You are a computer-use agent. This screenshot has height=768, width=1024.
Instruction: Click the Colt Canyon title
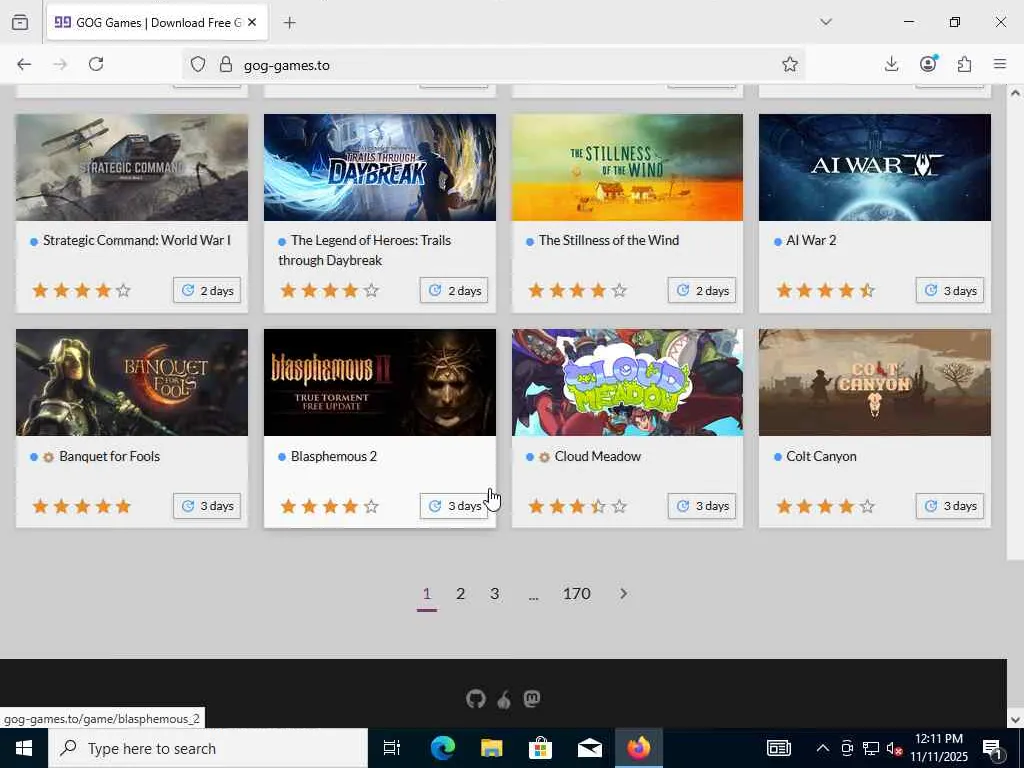tap(821, 456)
